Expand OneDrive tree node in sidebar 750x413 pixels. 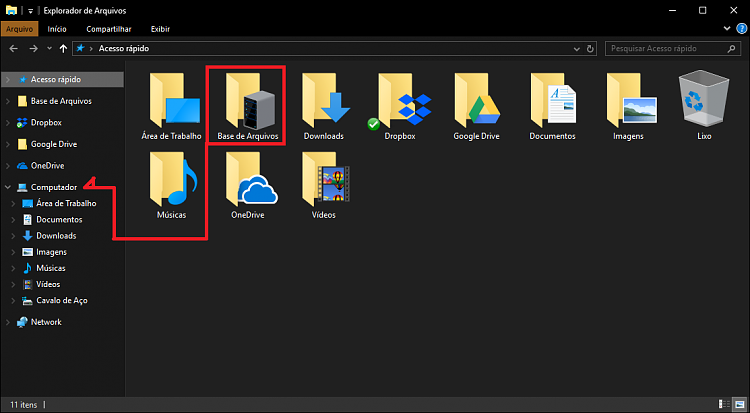tap(7, 166)
